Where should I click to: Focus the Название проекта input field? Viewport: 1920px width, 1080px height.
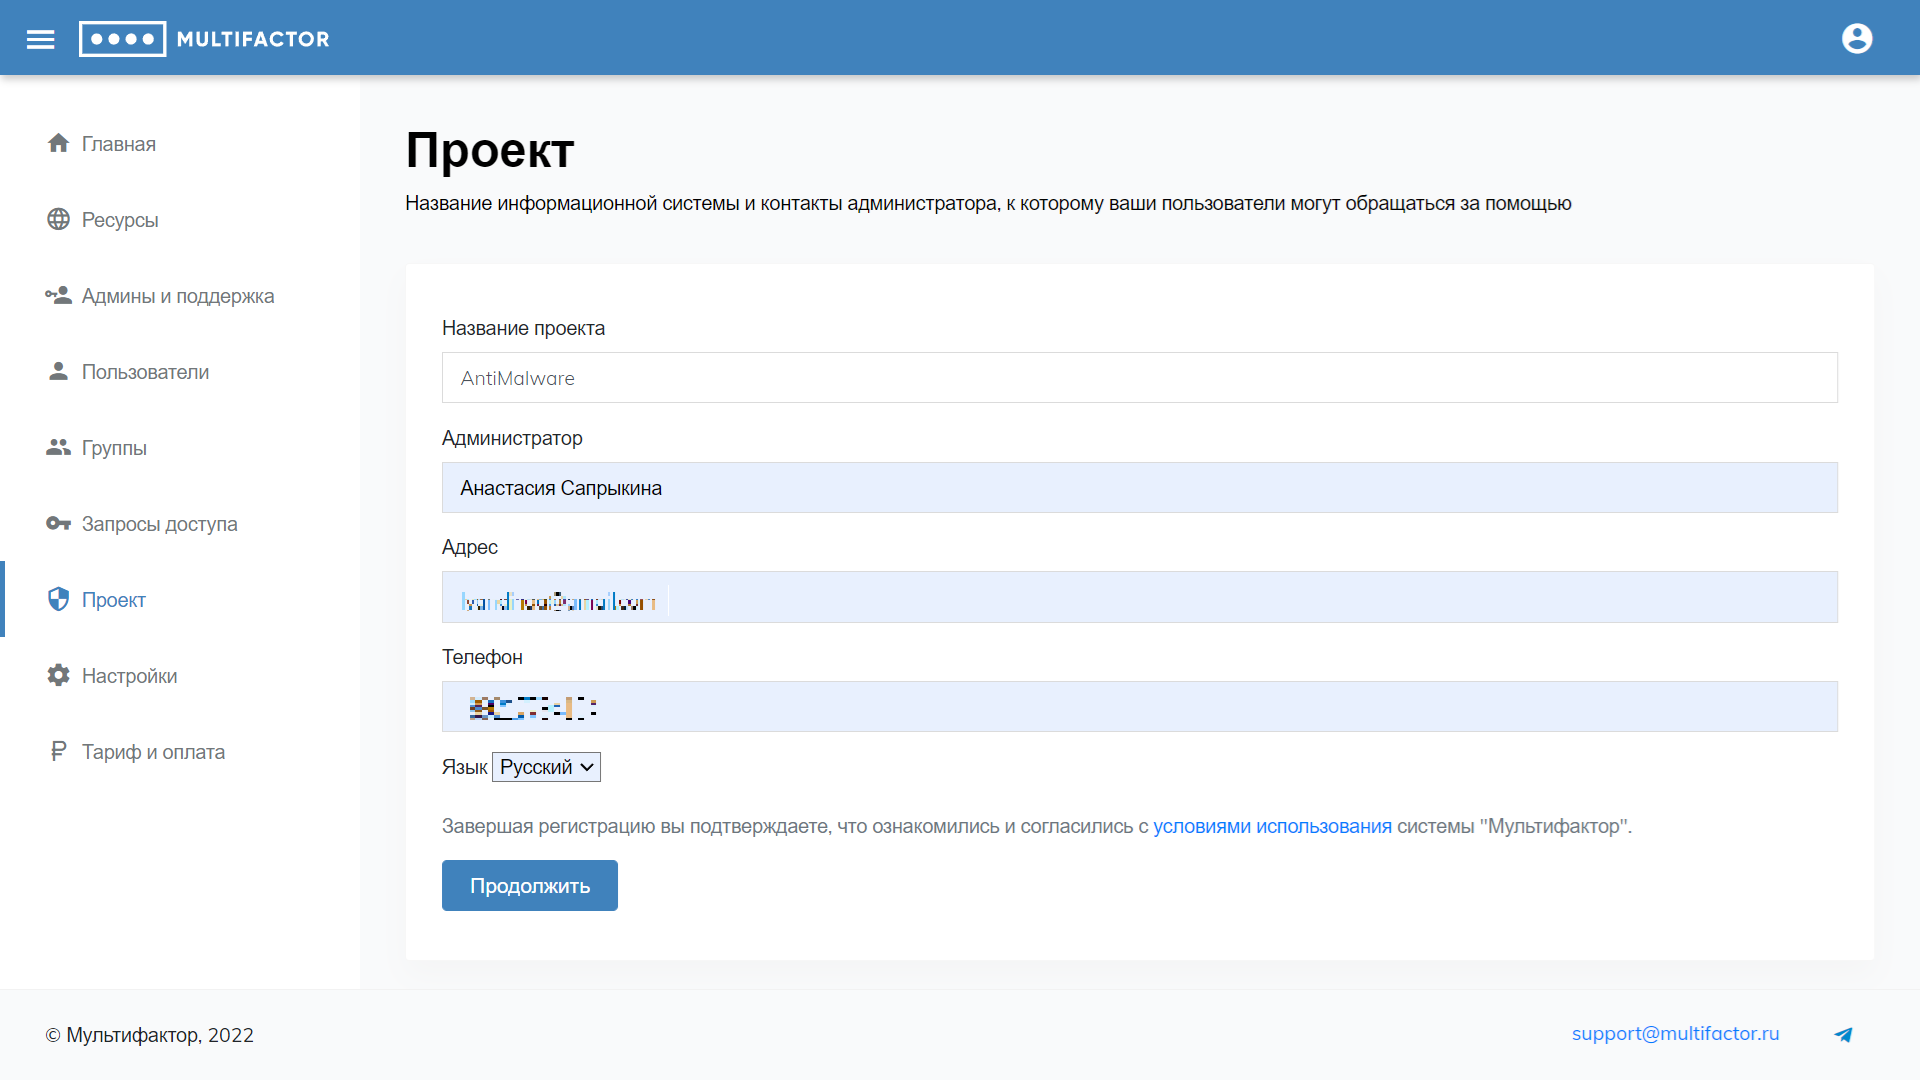(x=1139, y=378)
